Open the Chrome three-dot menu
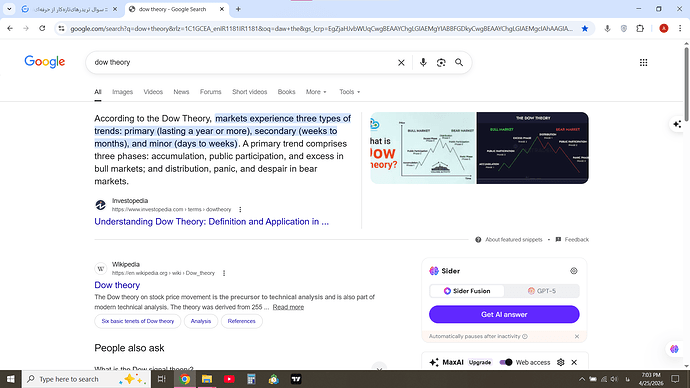690x388 pixels. click(680, 29)
